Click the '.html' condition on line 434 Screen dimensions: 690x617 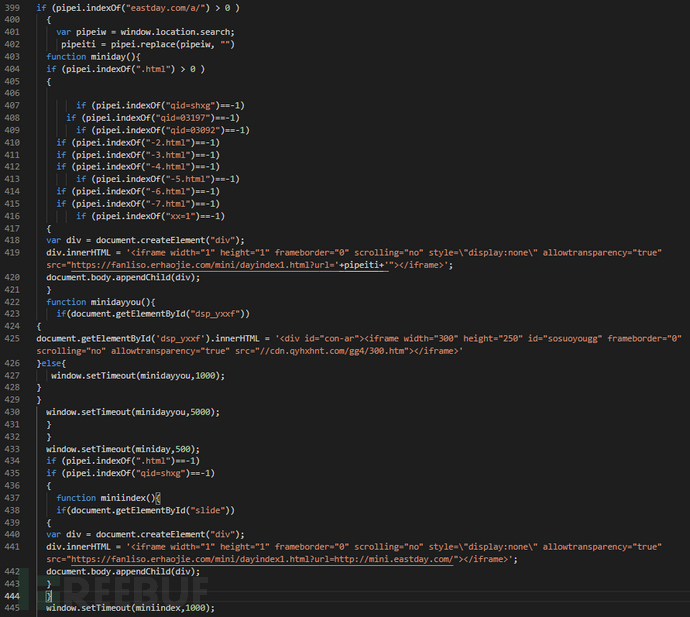[x=123, y=461]
